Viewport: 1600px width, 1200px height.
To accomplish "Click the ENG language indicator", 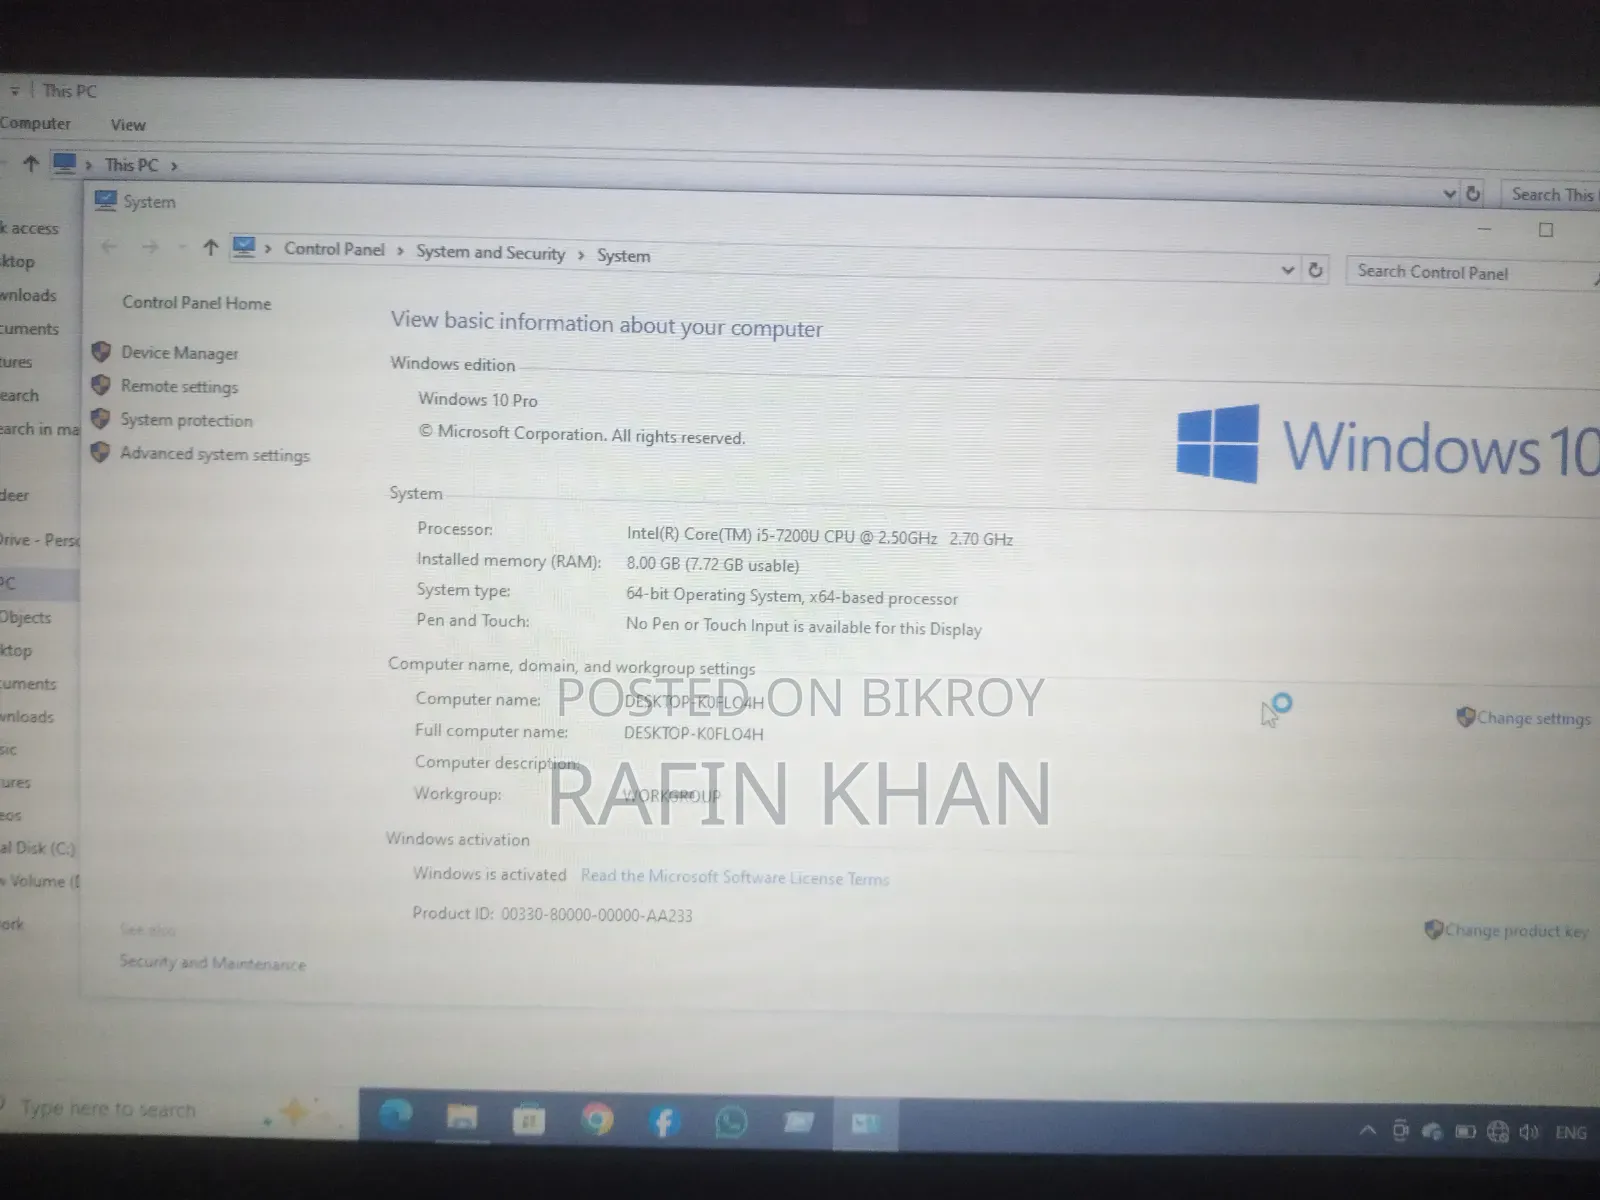I will (x=1571, y=1132).
